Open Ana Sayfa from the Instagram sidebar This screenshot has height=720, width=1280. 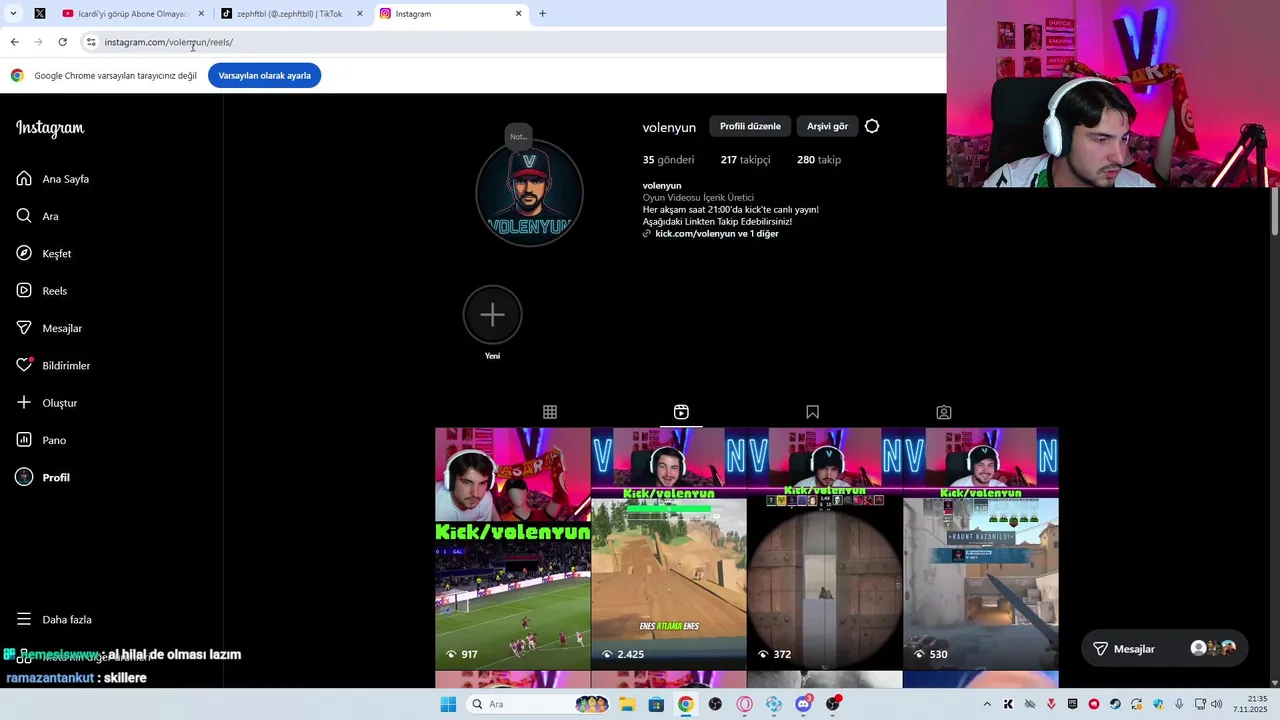point(53,179)
